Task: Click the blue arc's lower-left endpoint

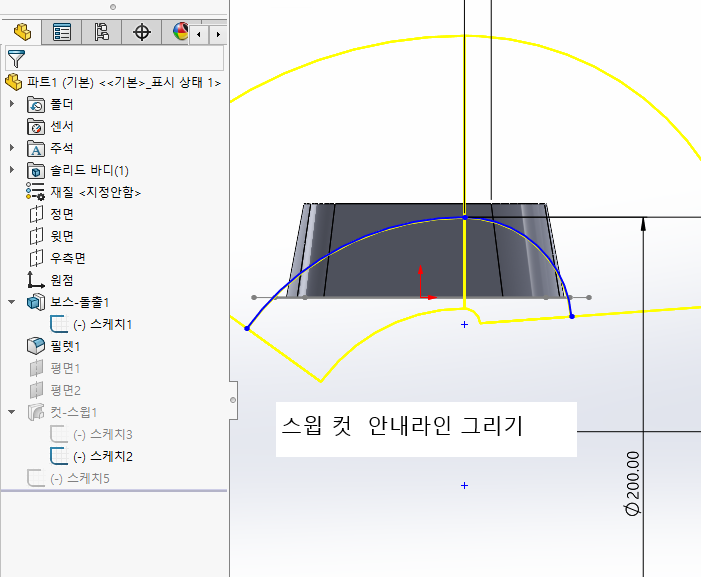Action: [x=247, y=329]
